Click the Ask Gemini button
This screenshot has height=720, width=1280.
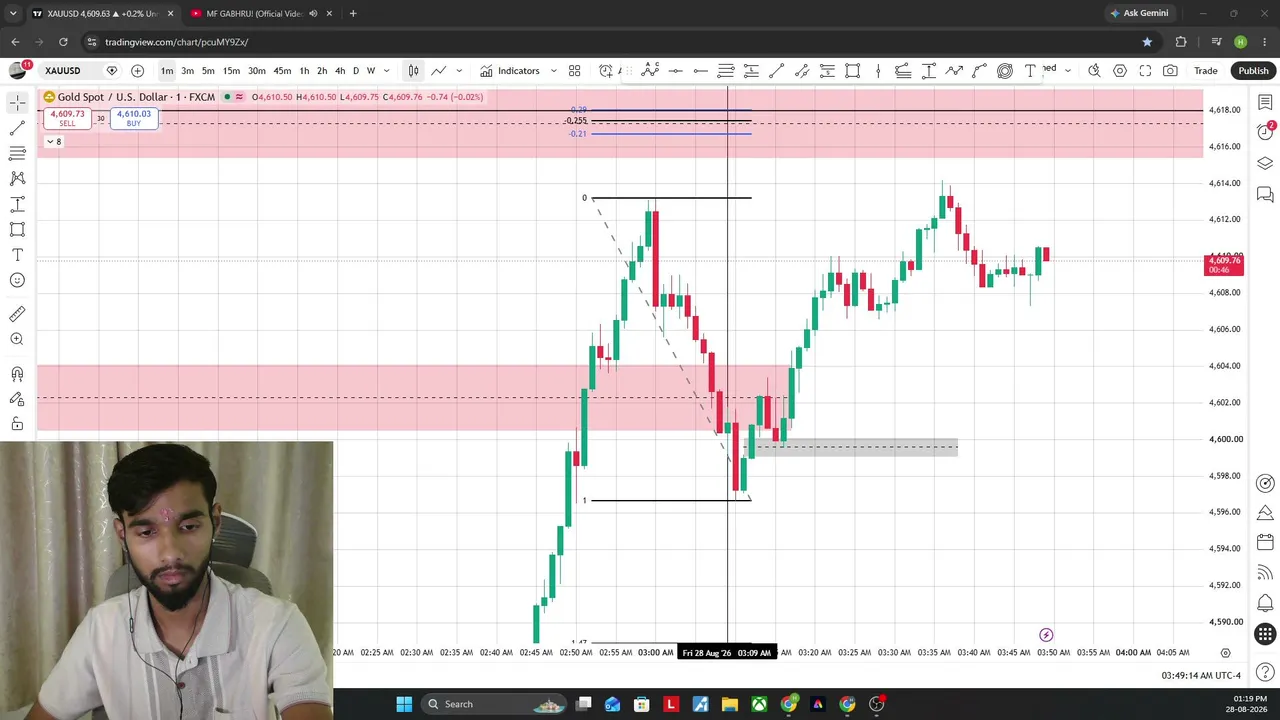[x=1139, y=14]
